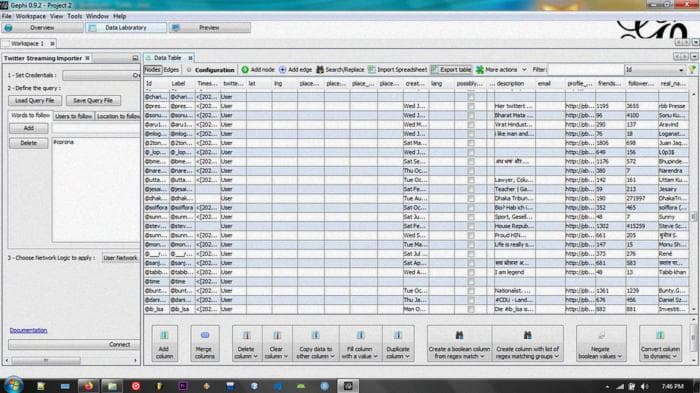Open the Help menu
Image resolution: width=700 pixels, height=393 pixels.
[119, 16]
